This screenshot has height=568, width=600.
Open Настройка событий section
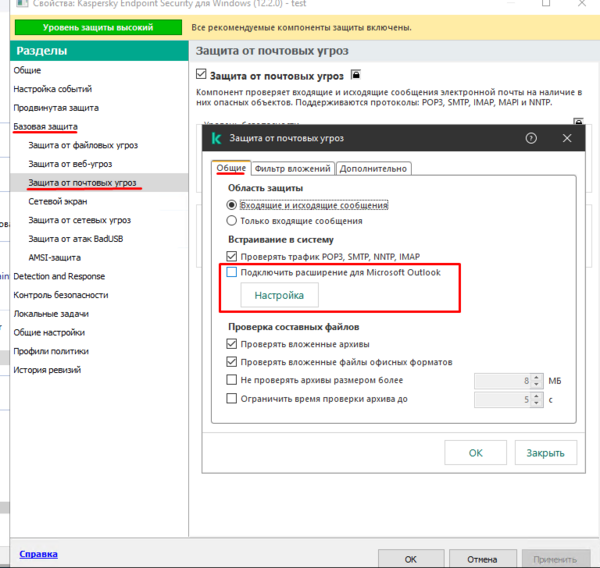[x=53, y=89]
